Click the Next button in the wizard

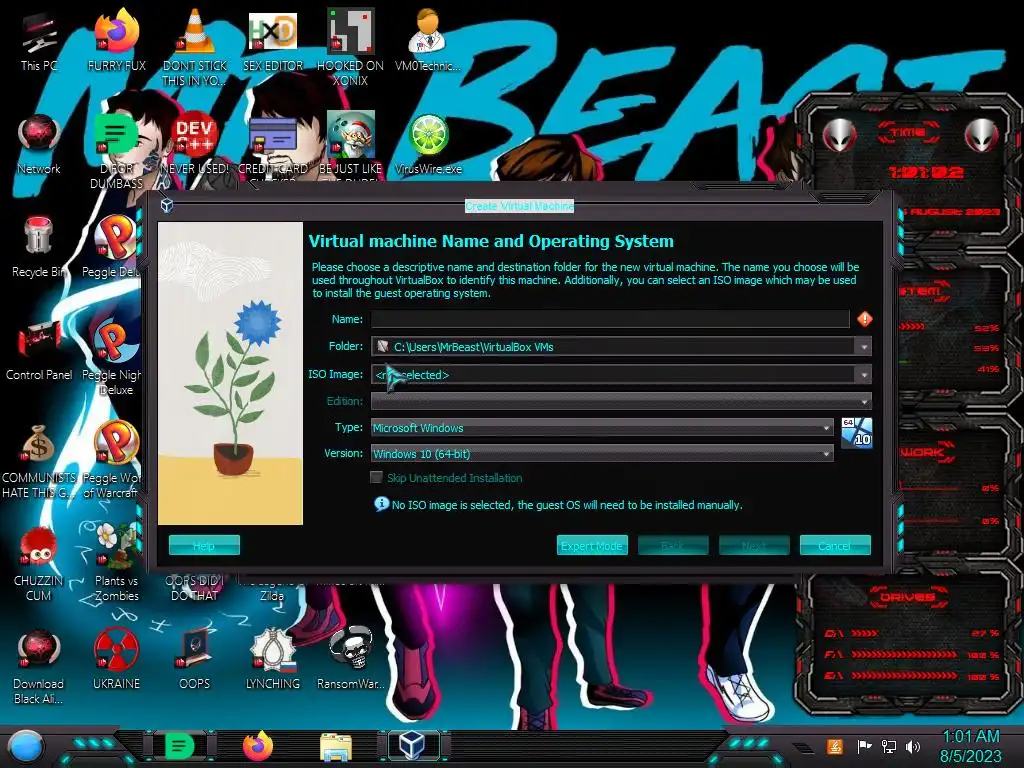coord(754,545)
